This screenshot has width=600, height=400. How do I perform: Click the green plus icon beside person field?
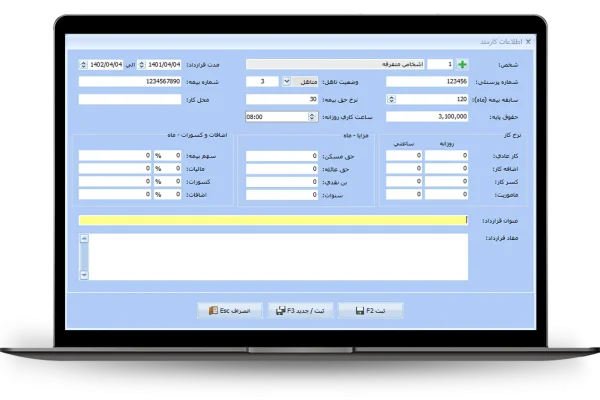tap(461, 64)
